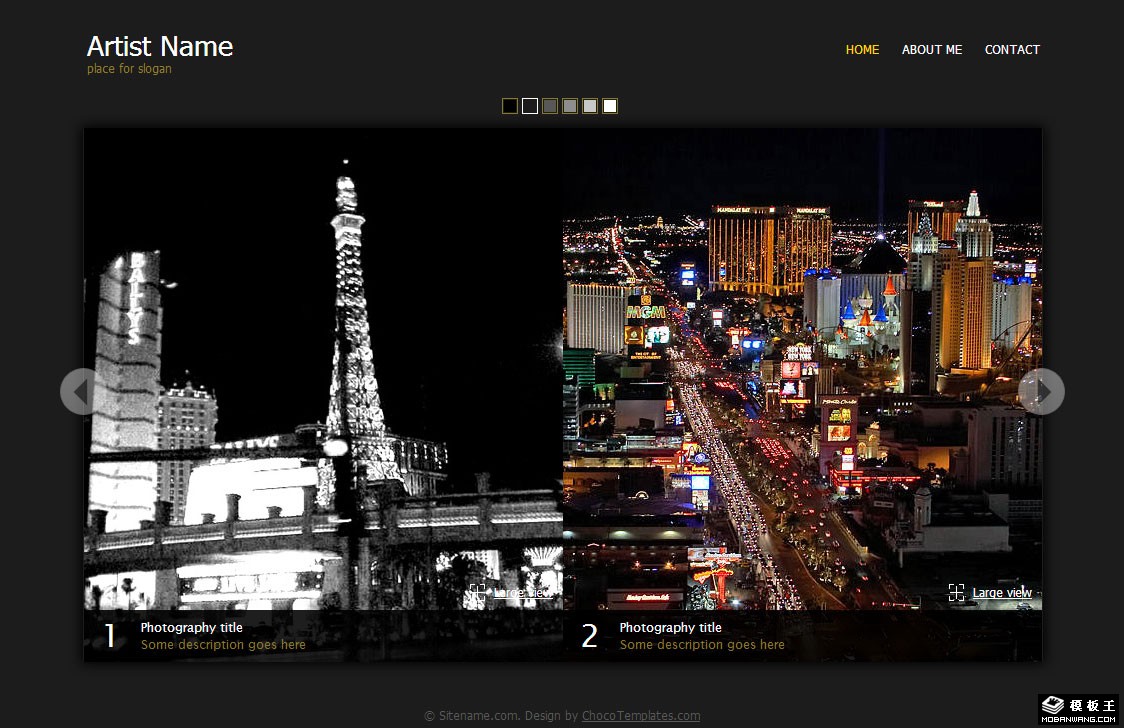Viewport: 1124px width, 728px height.
Task: Click the expand icon on the Las Vegas strip photo
Action: click(957, 593)
